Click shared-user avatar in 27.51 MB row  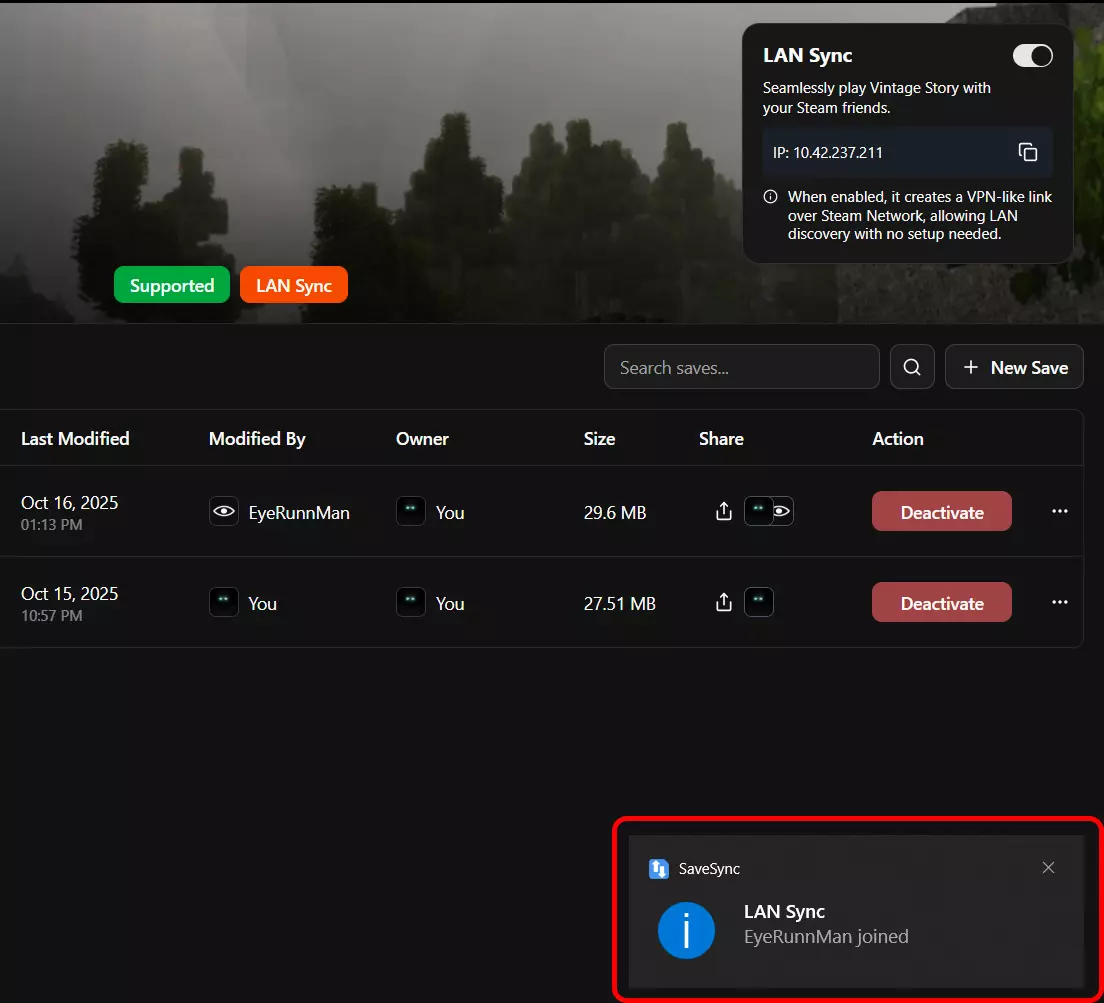[758, 602]
